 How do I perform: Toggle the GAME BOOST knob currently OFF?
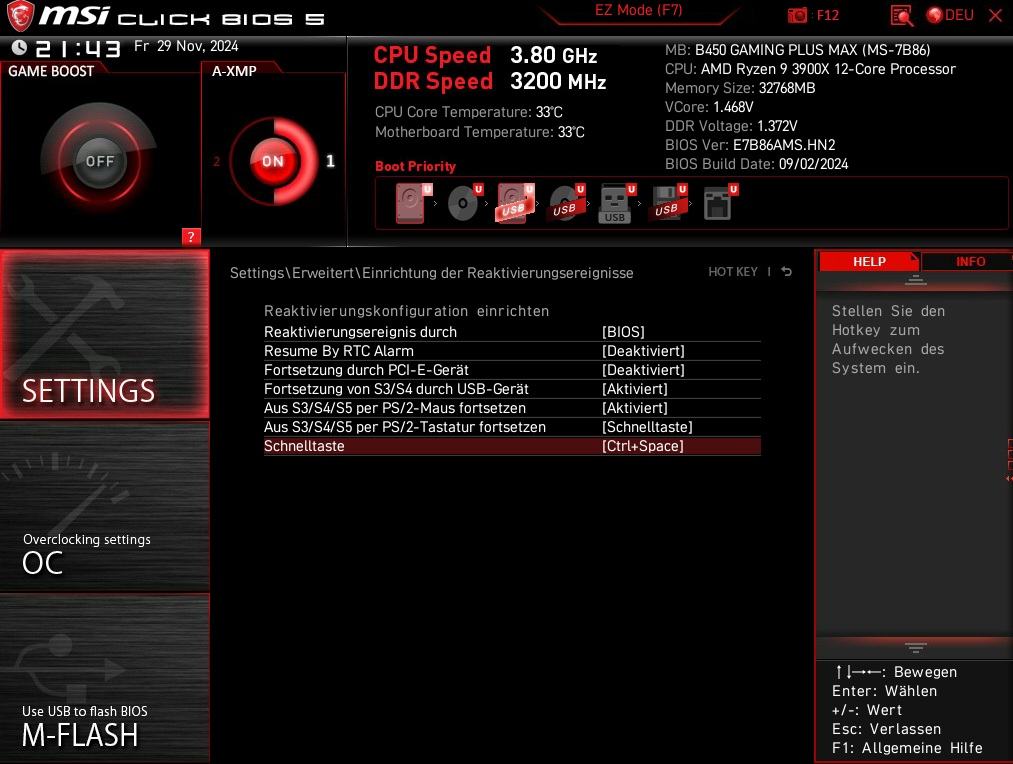coord(99,161)
